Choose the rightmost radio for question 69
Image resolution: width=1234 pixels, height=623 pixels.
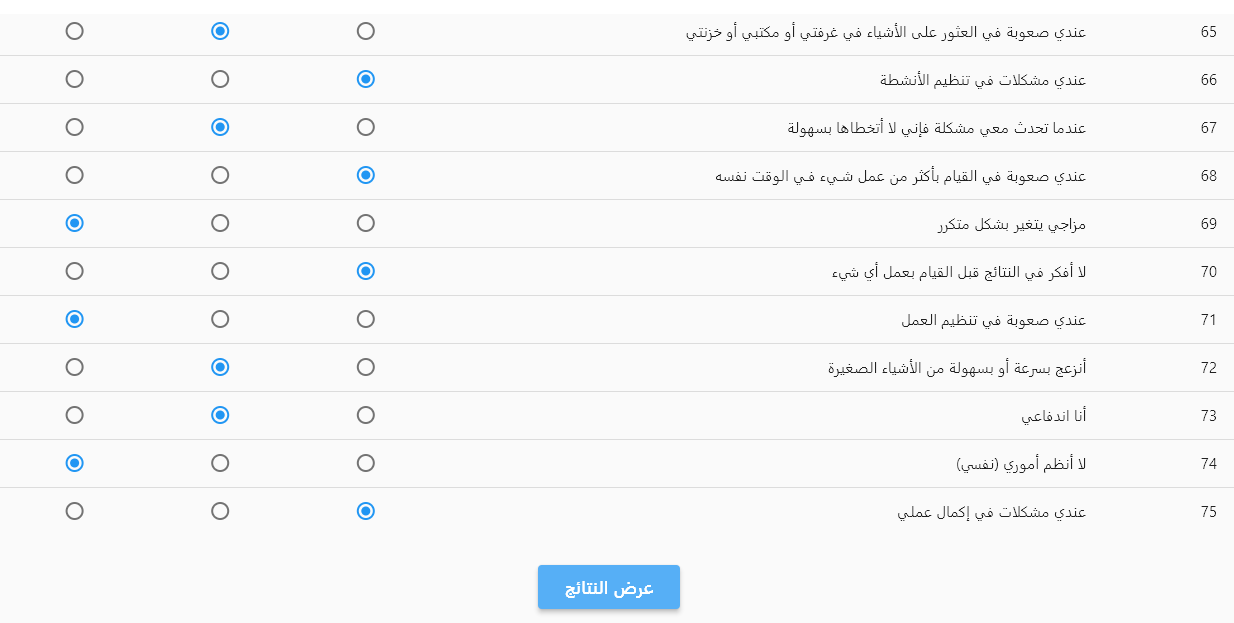[366, 223]
